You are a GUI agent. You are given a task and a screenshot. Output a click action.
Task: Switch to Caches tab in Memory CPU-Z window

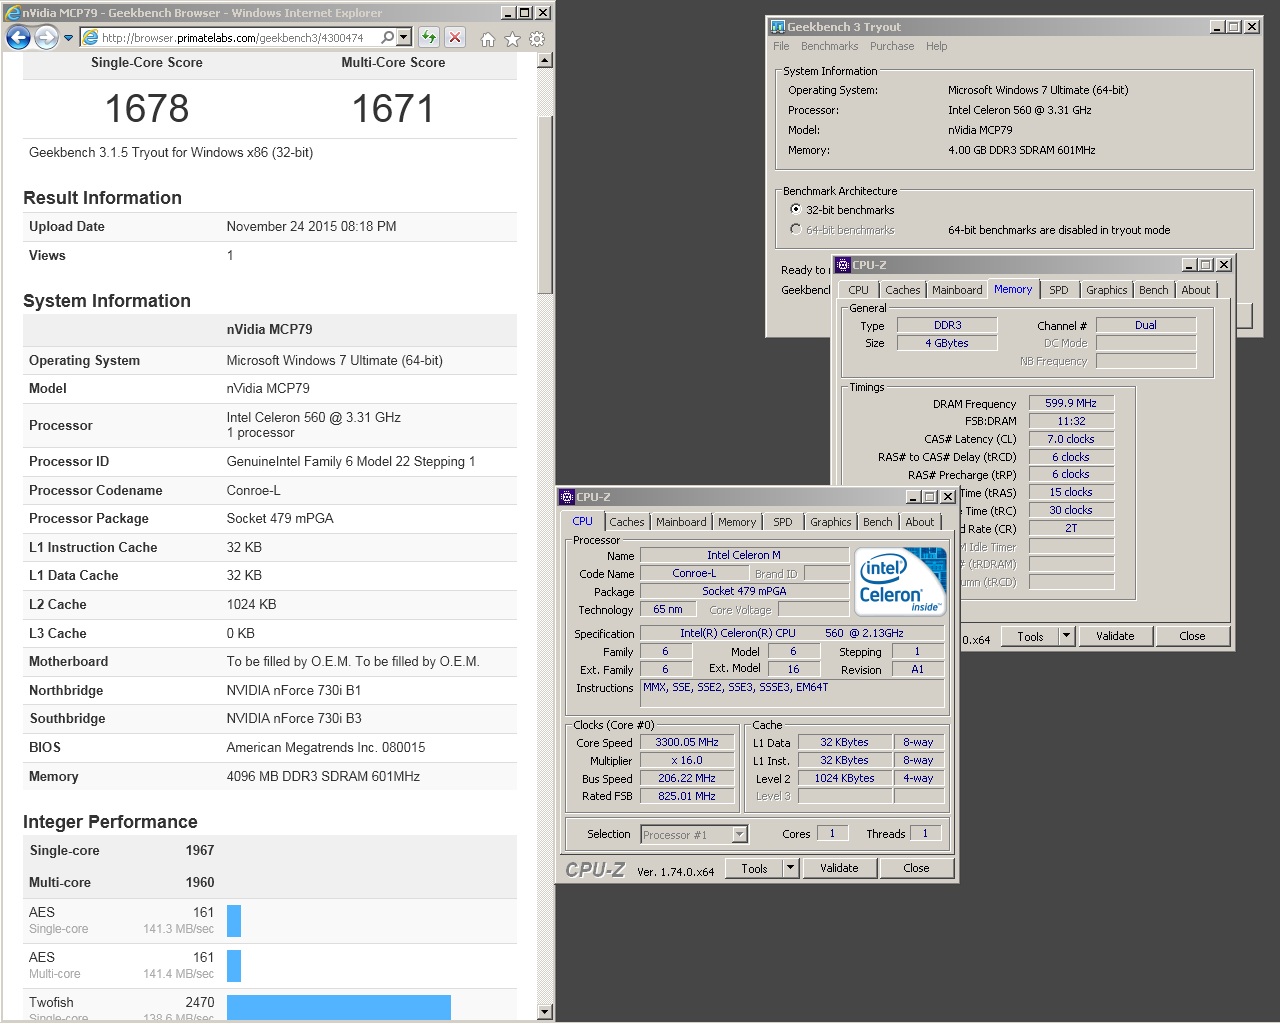click(x=902, y=290)
